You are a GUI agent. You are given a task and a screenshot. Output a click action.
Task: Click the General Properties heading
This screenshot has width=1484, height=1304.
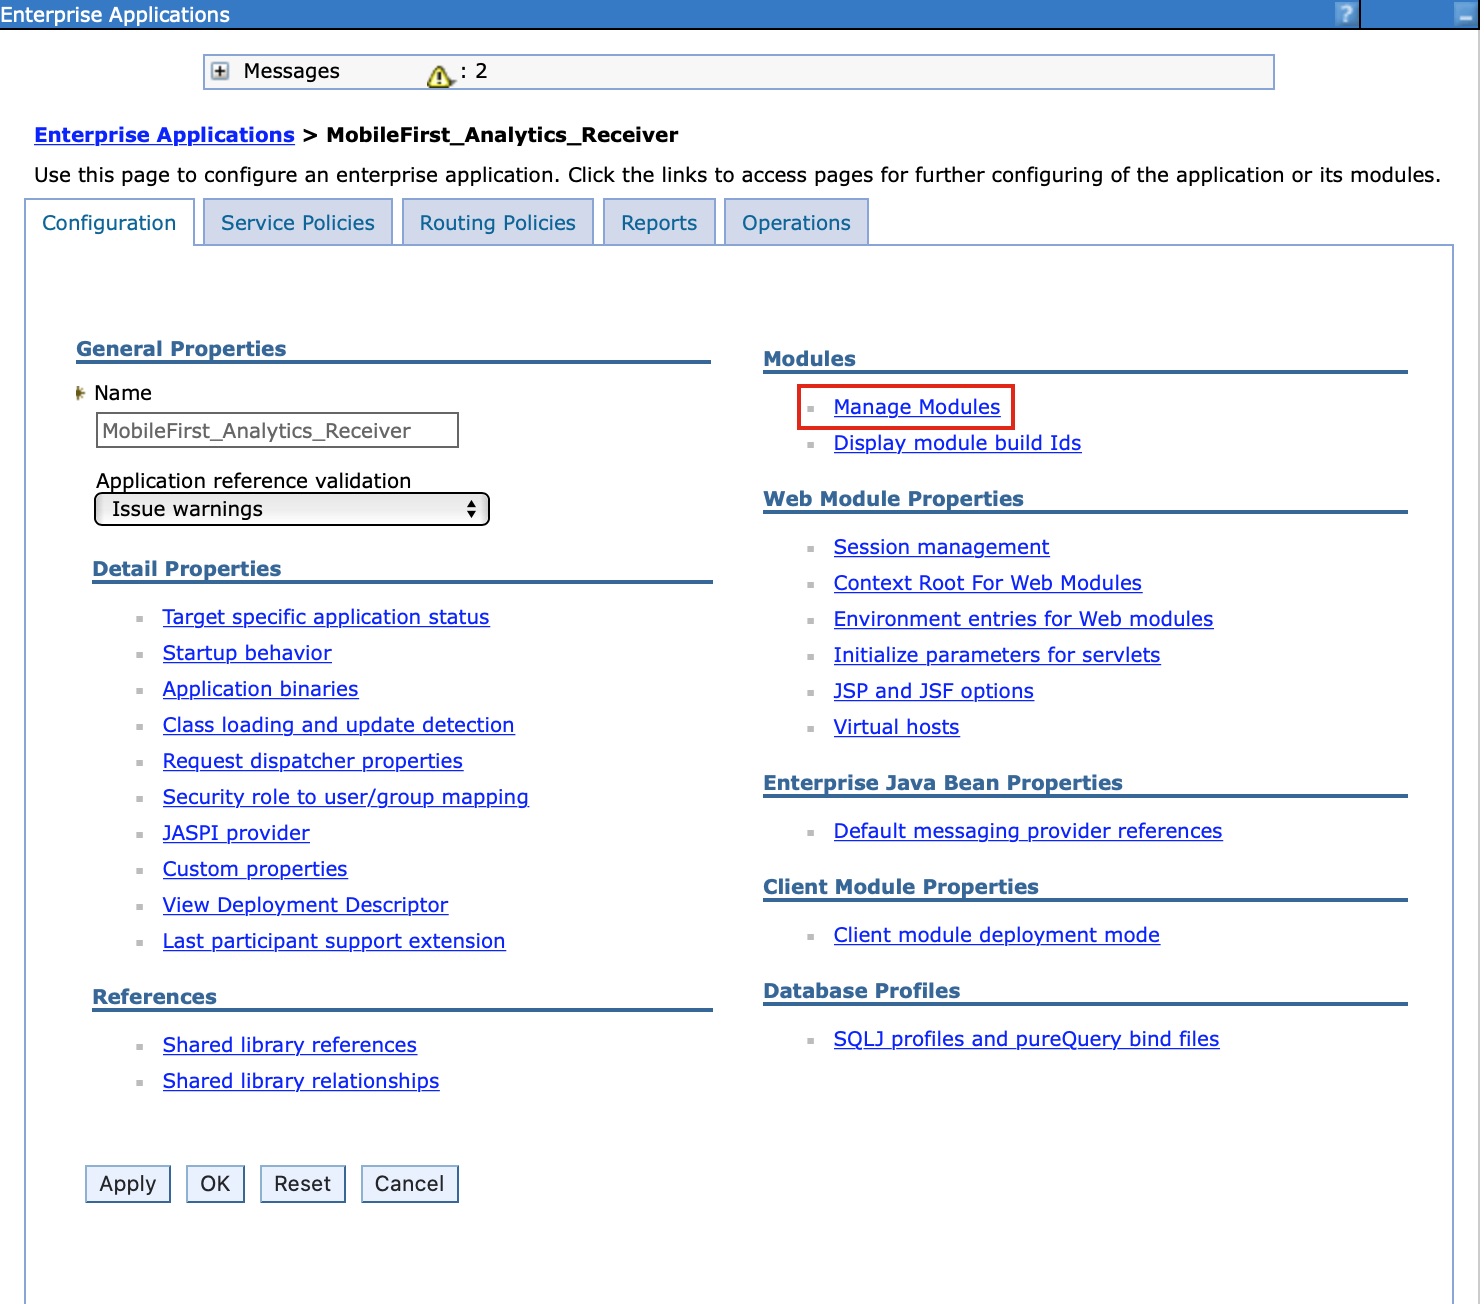[181, 349]
